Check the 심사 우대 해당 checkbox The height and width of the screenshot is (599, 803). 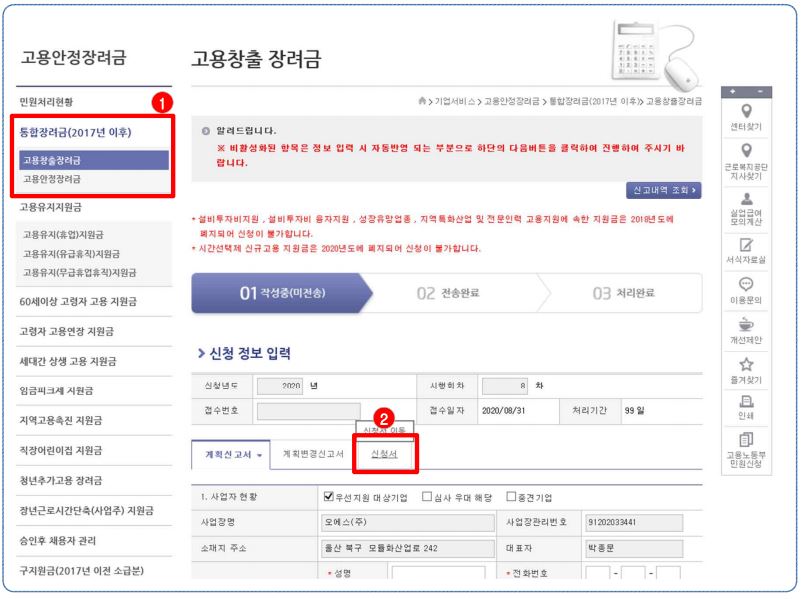(427, 496)
